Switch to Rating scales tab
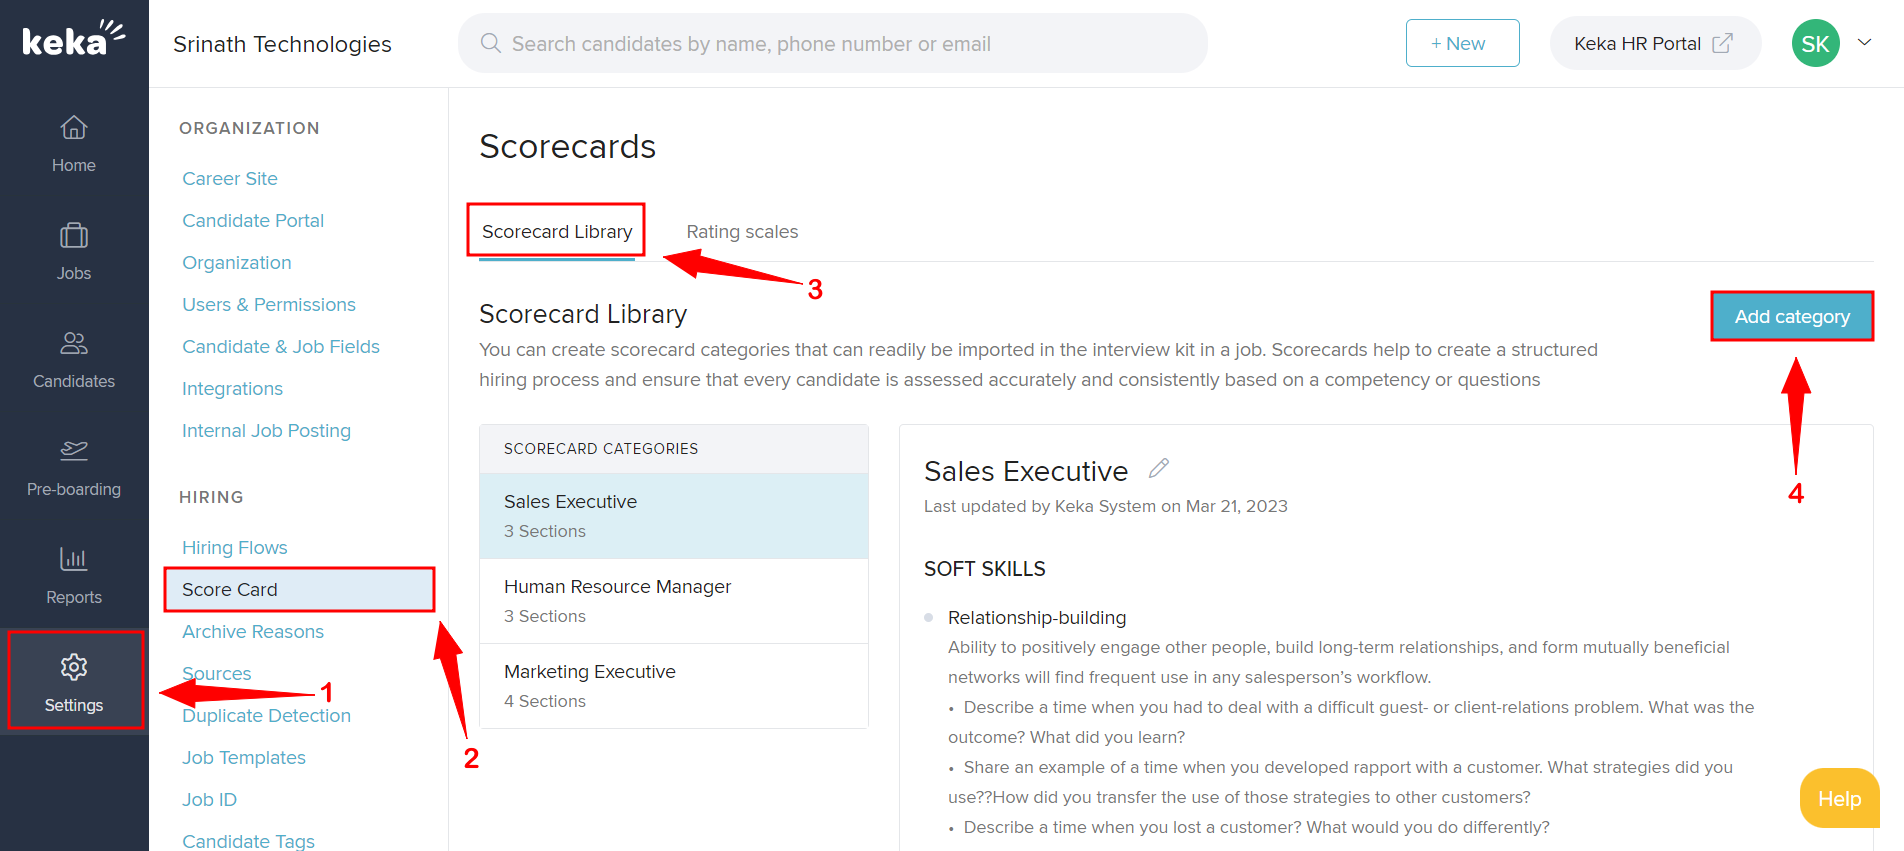1904x851 pixels. click(x=742, y=232)
